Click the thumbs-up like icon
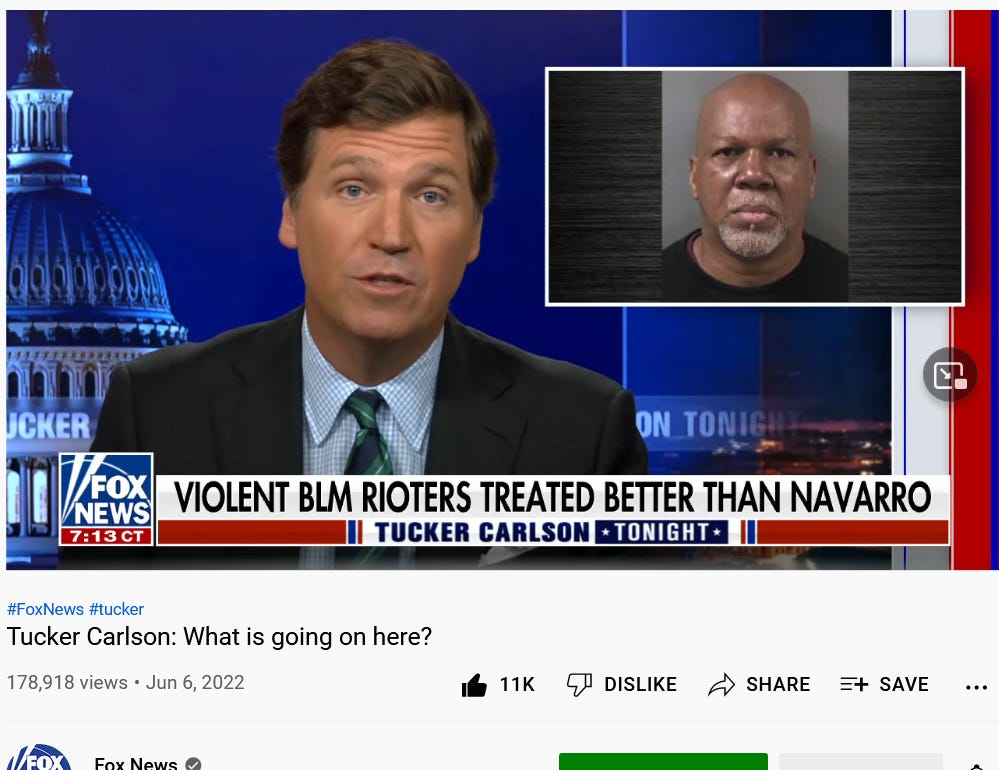999x770 pixels. [474, 685]
